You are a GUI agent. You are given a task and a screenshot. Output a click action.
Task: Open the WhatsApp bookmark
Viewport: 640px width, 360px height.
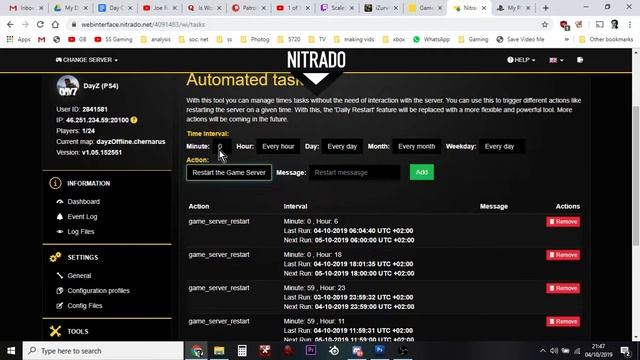click(x=431, y=40)
